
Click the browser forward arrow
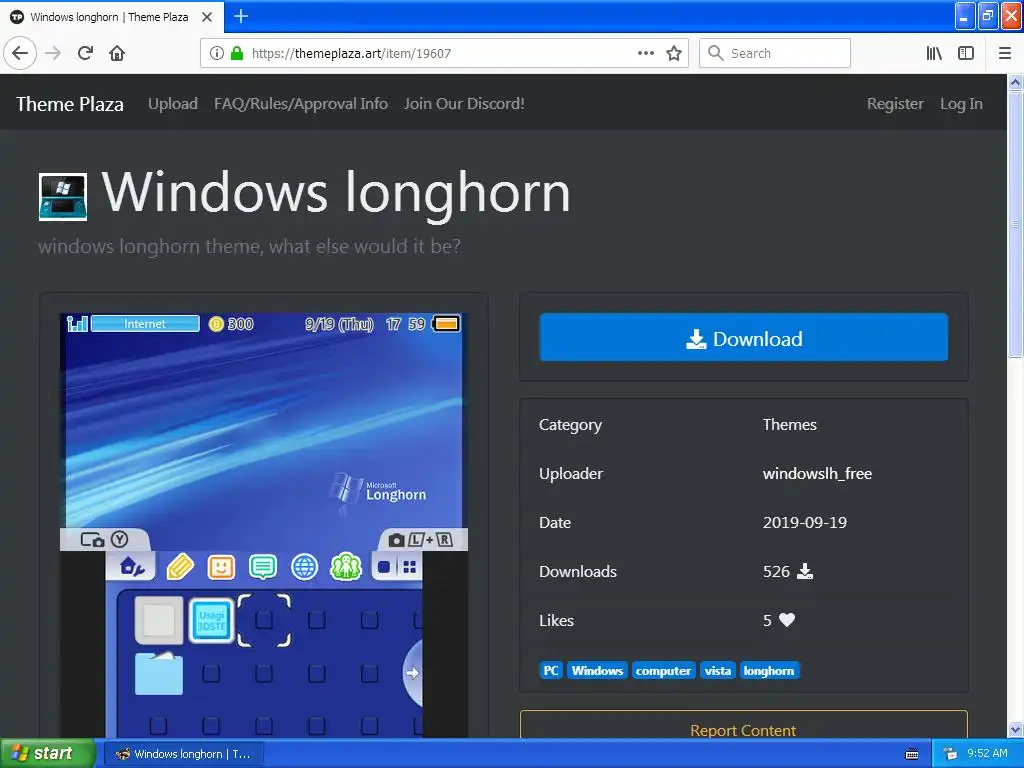tap(53, 54)
